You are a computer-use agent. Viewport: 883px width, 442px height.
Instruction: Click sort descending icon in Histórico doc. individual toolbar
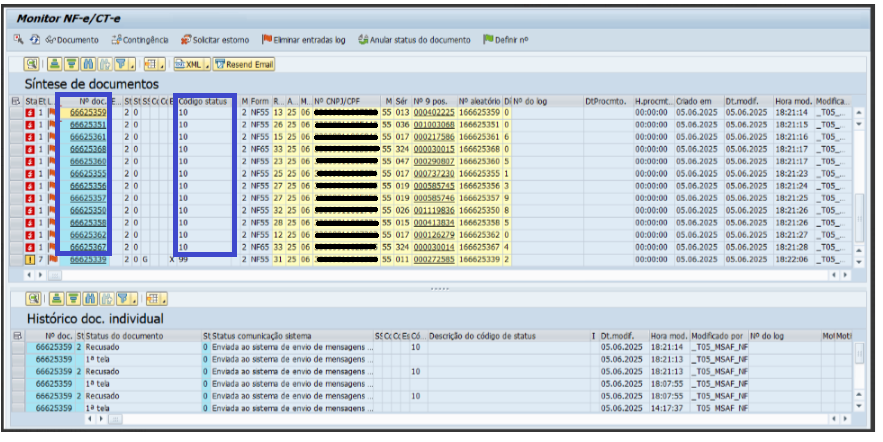pyautogui.click(x=73, y=298)
